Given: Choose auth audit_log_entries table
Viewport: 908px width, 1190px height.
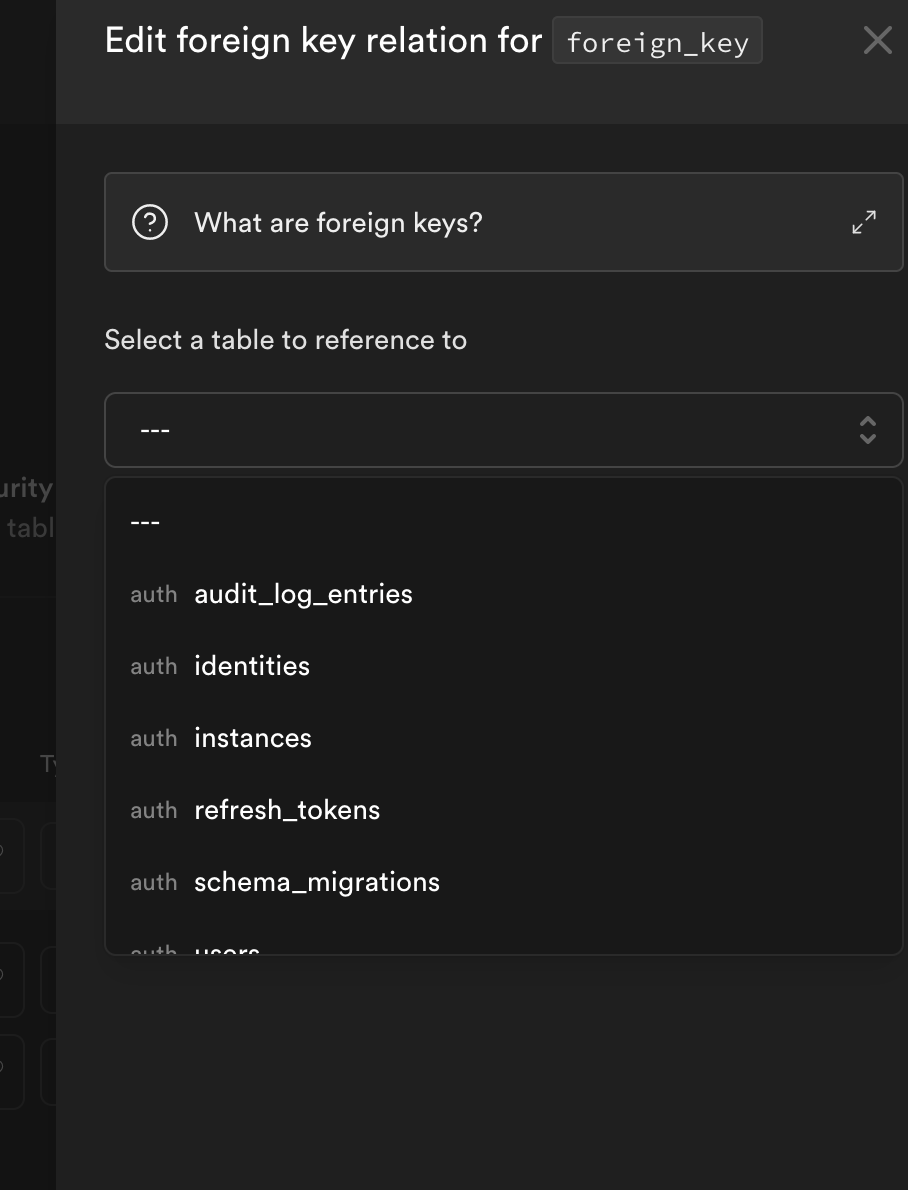Looking at the screenshot, I should pyautogui.click(x=303, y=594).
